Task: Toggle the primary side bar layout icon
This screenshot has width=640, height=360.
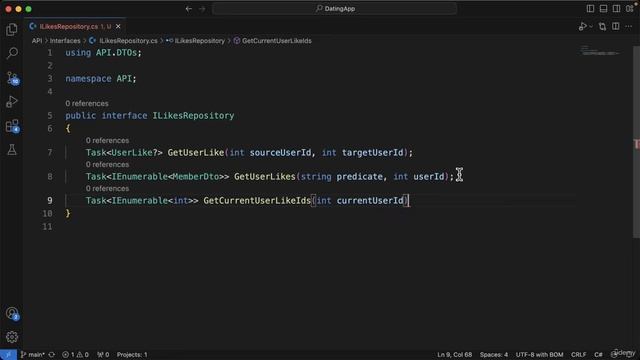Action: point(590,9)
